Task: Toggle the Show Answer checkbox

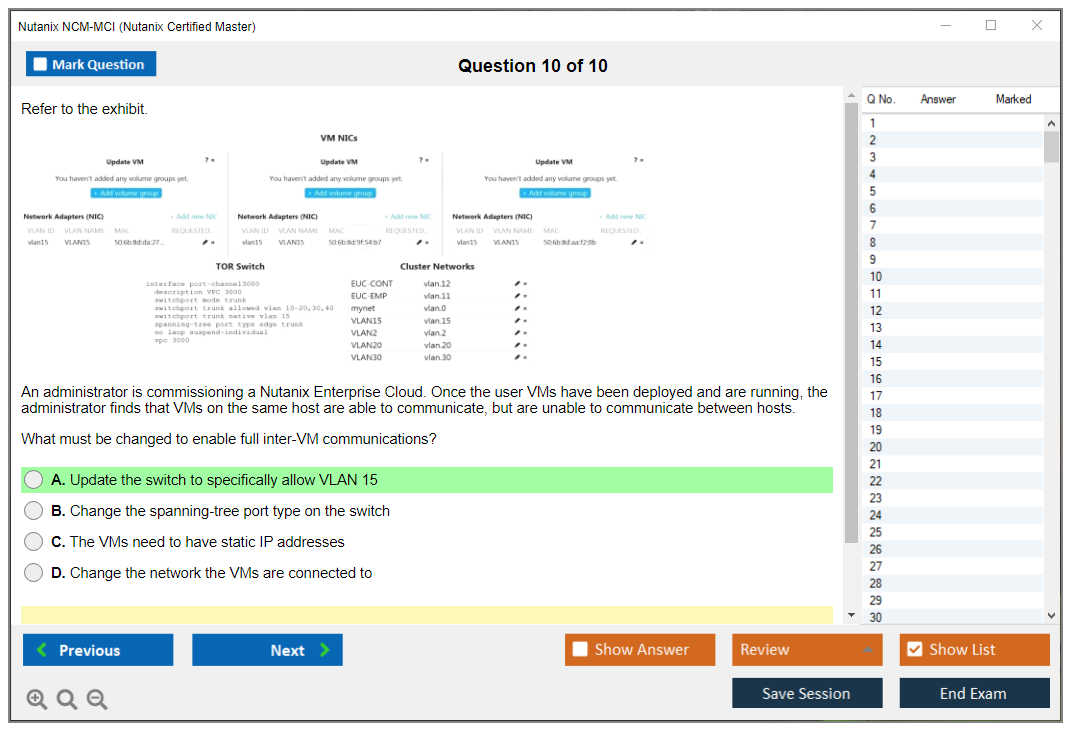Action: click(x=580, y=650)
